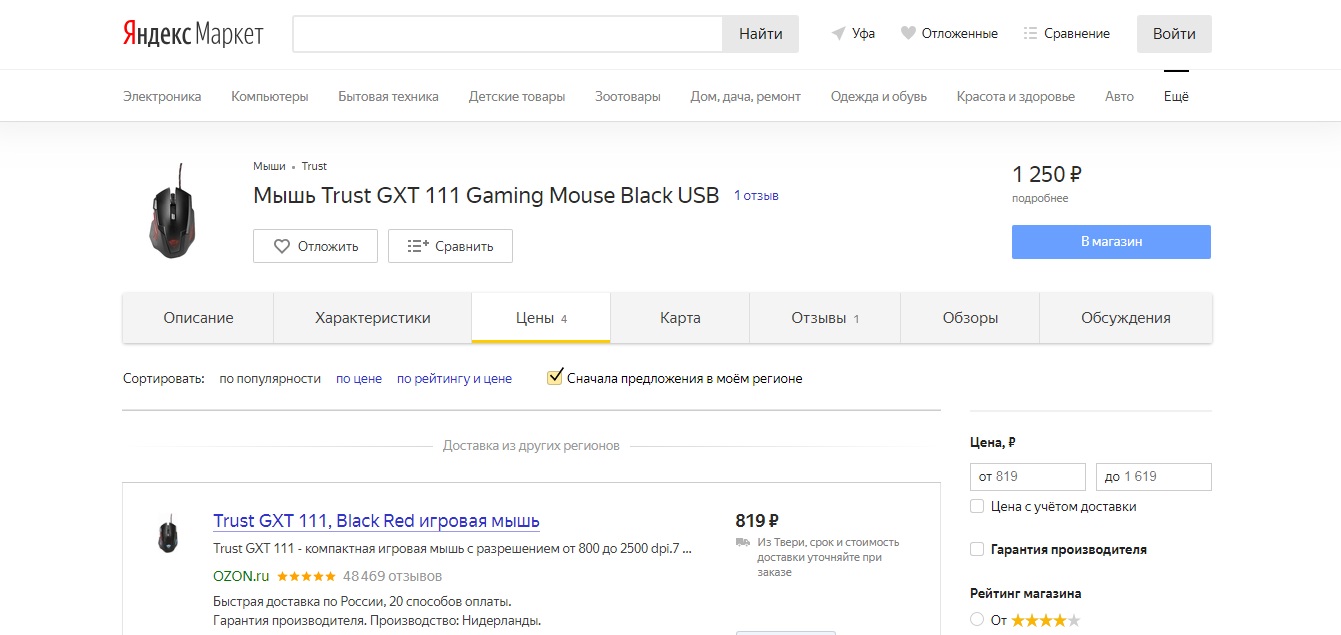Open the Дом, дача, ремонт category
The image size is (1341, 635).
pos(746,96)
